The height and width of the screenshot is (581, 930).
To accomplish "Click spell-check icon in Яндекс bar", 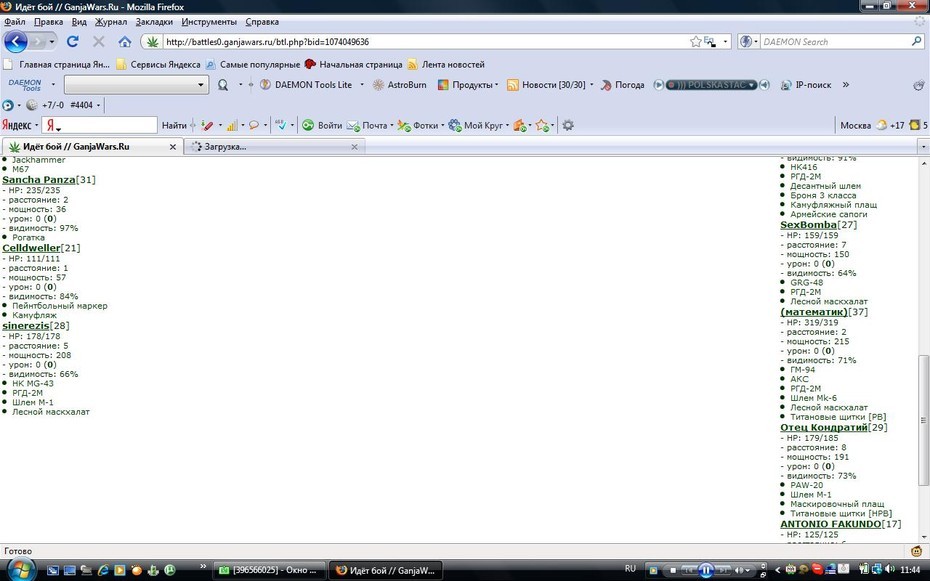I will click(281, 125).
